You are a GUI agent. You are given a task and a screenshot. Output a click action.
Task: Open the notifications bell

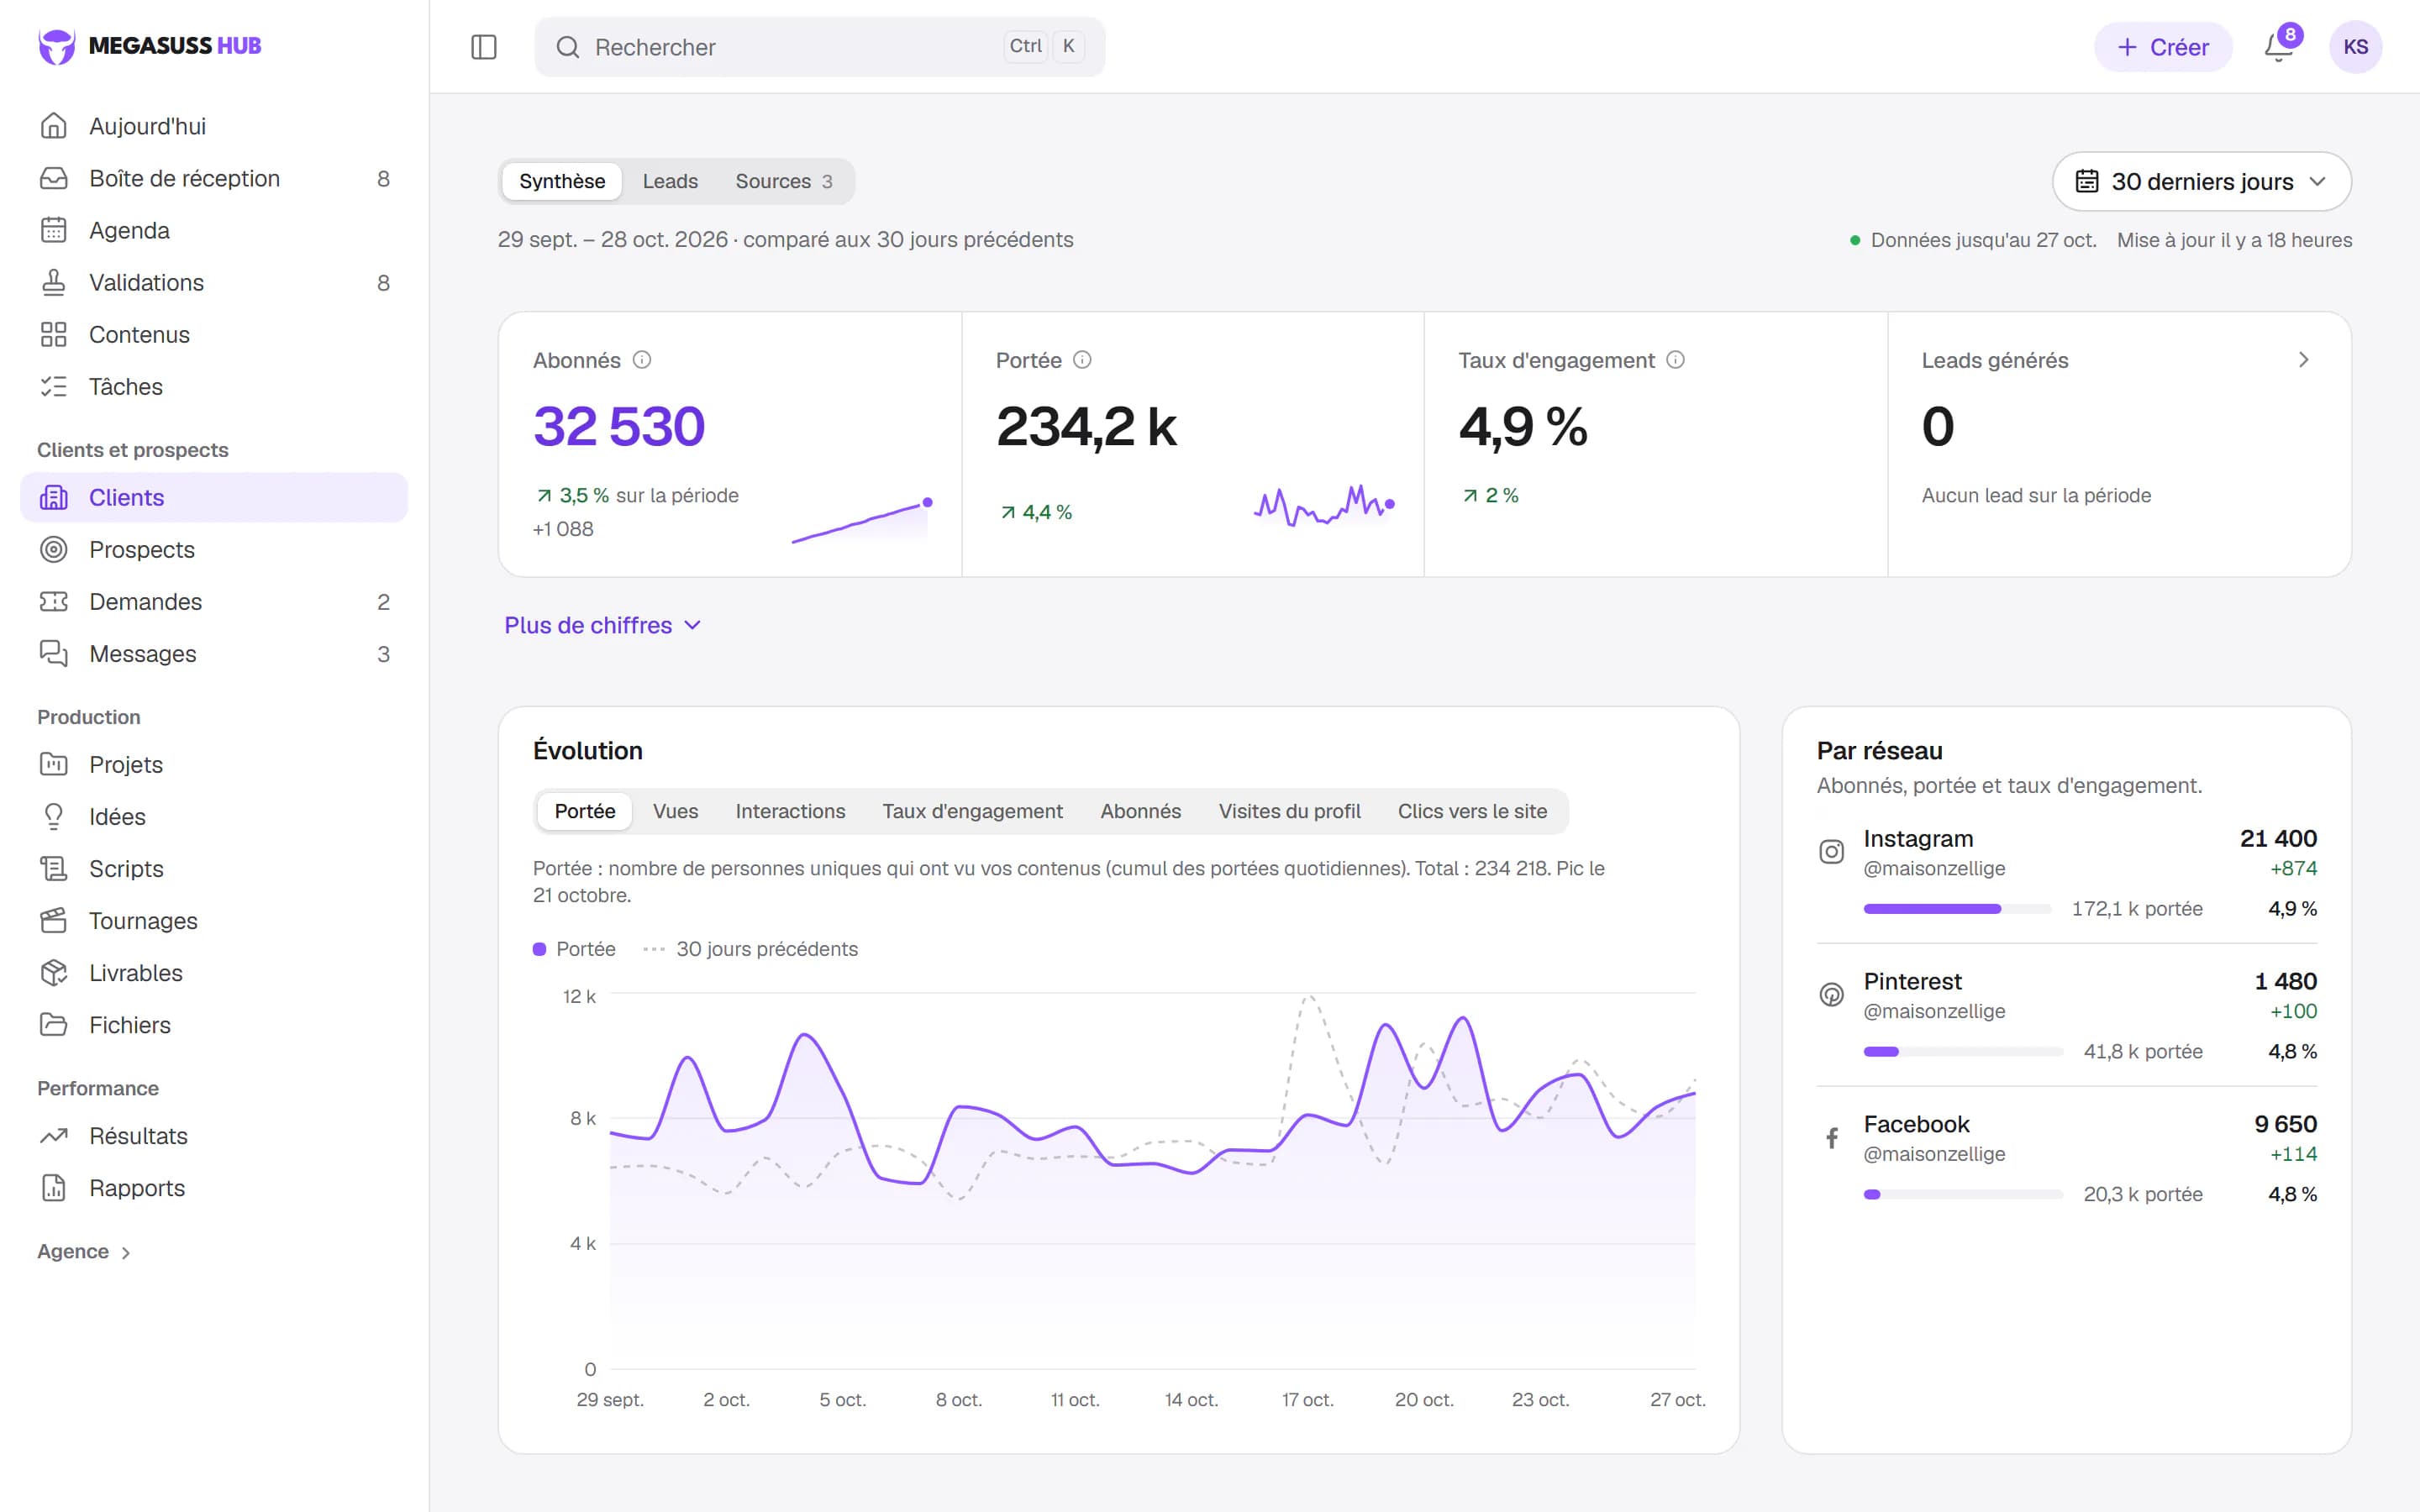click(x=2279, y=47)
